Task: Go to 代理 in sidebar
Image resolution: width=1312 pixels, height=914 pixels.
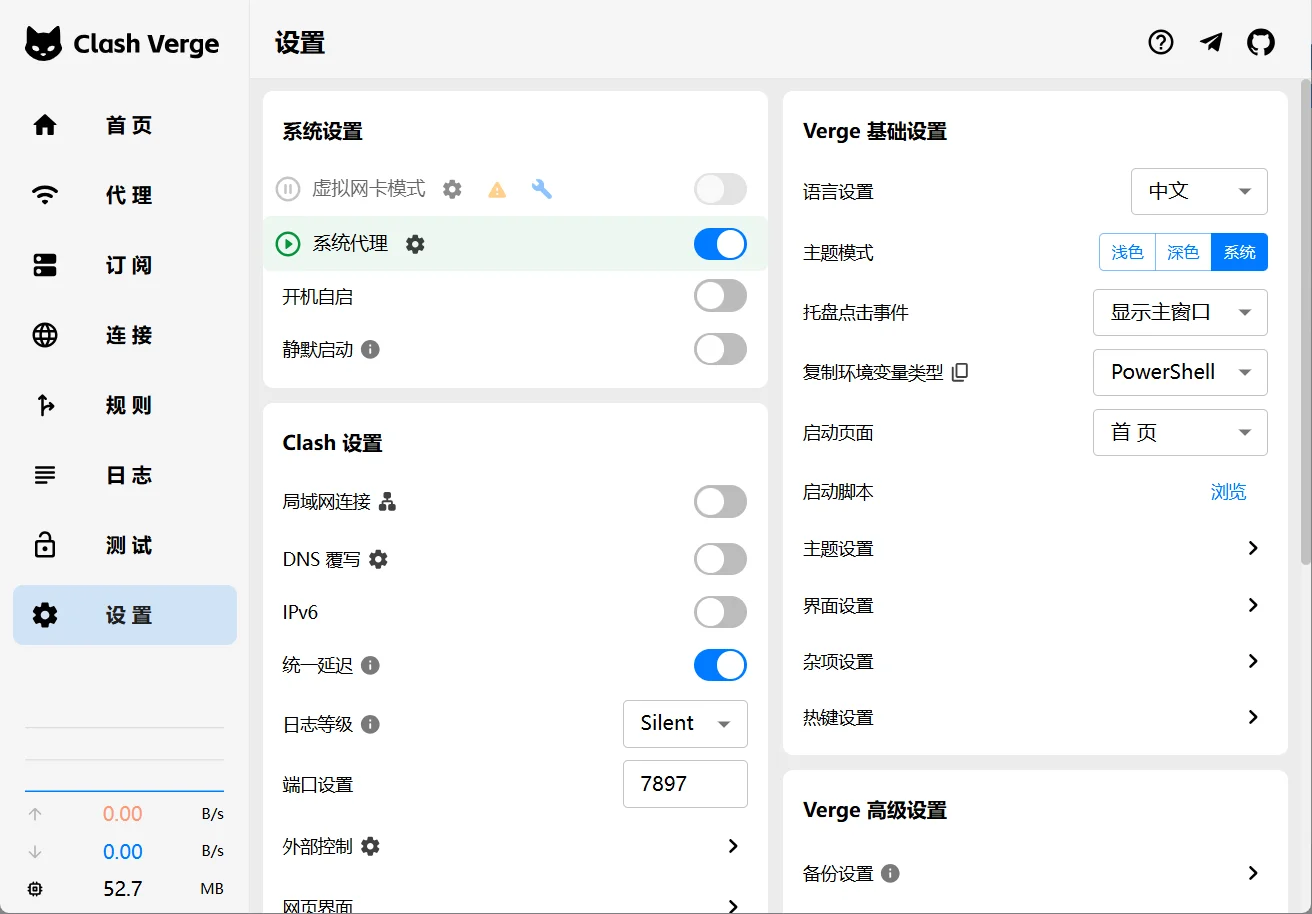Action: [x=125, y=195]
